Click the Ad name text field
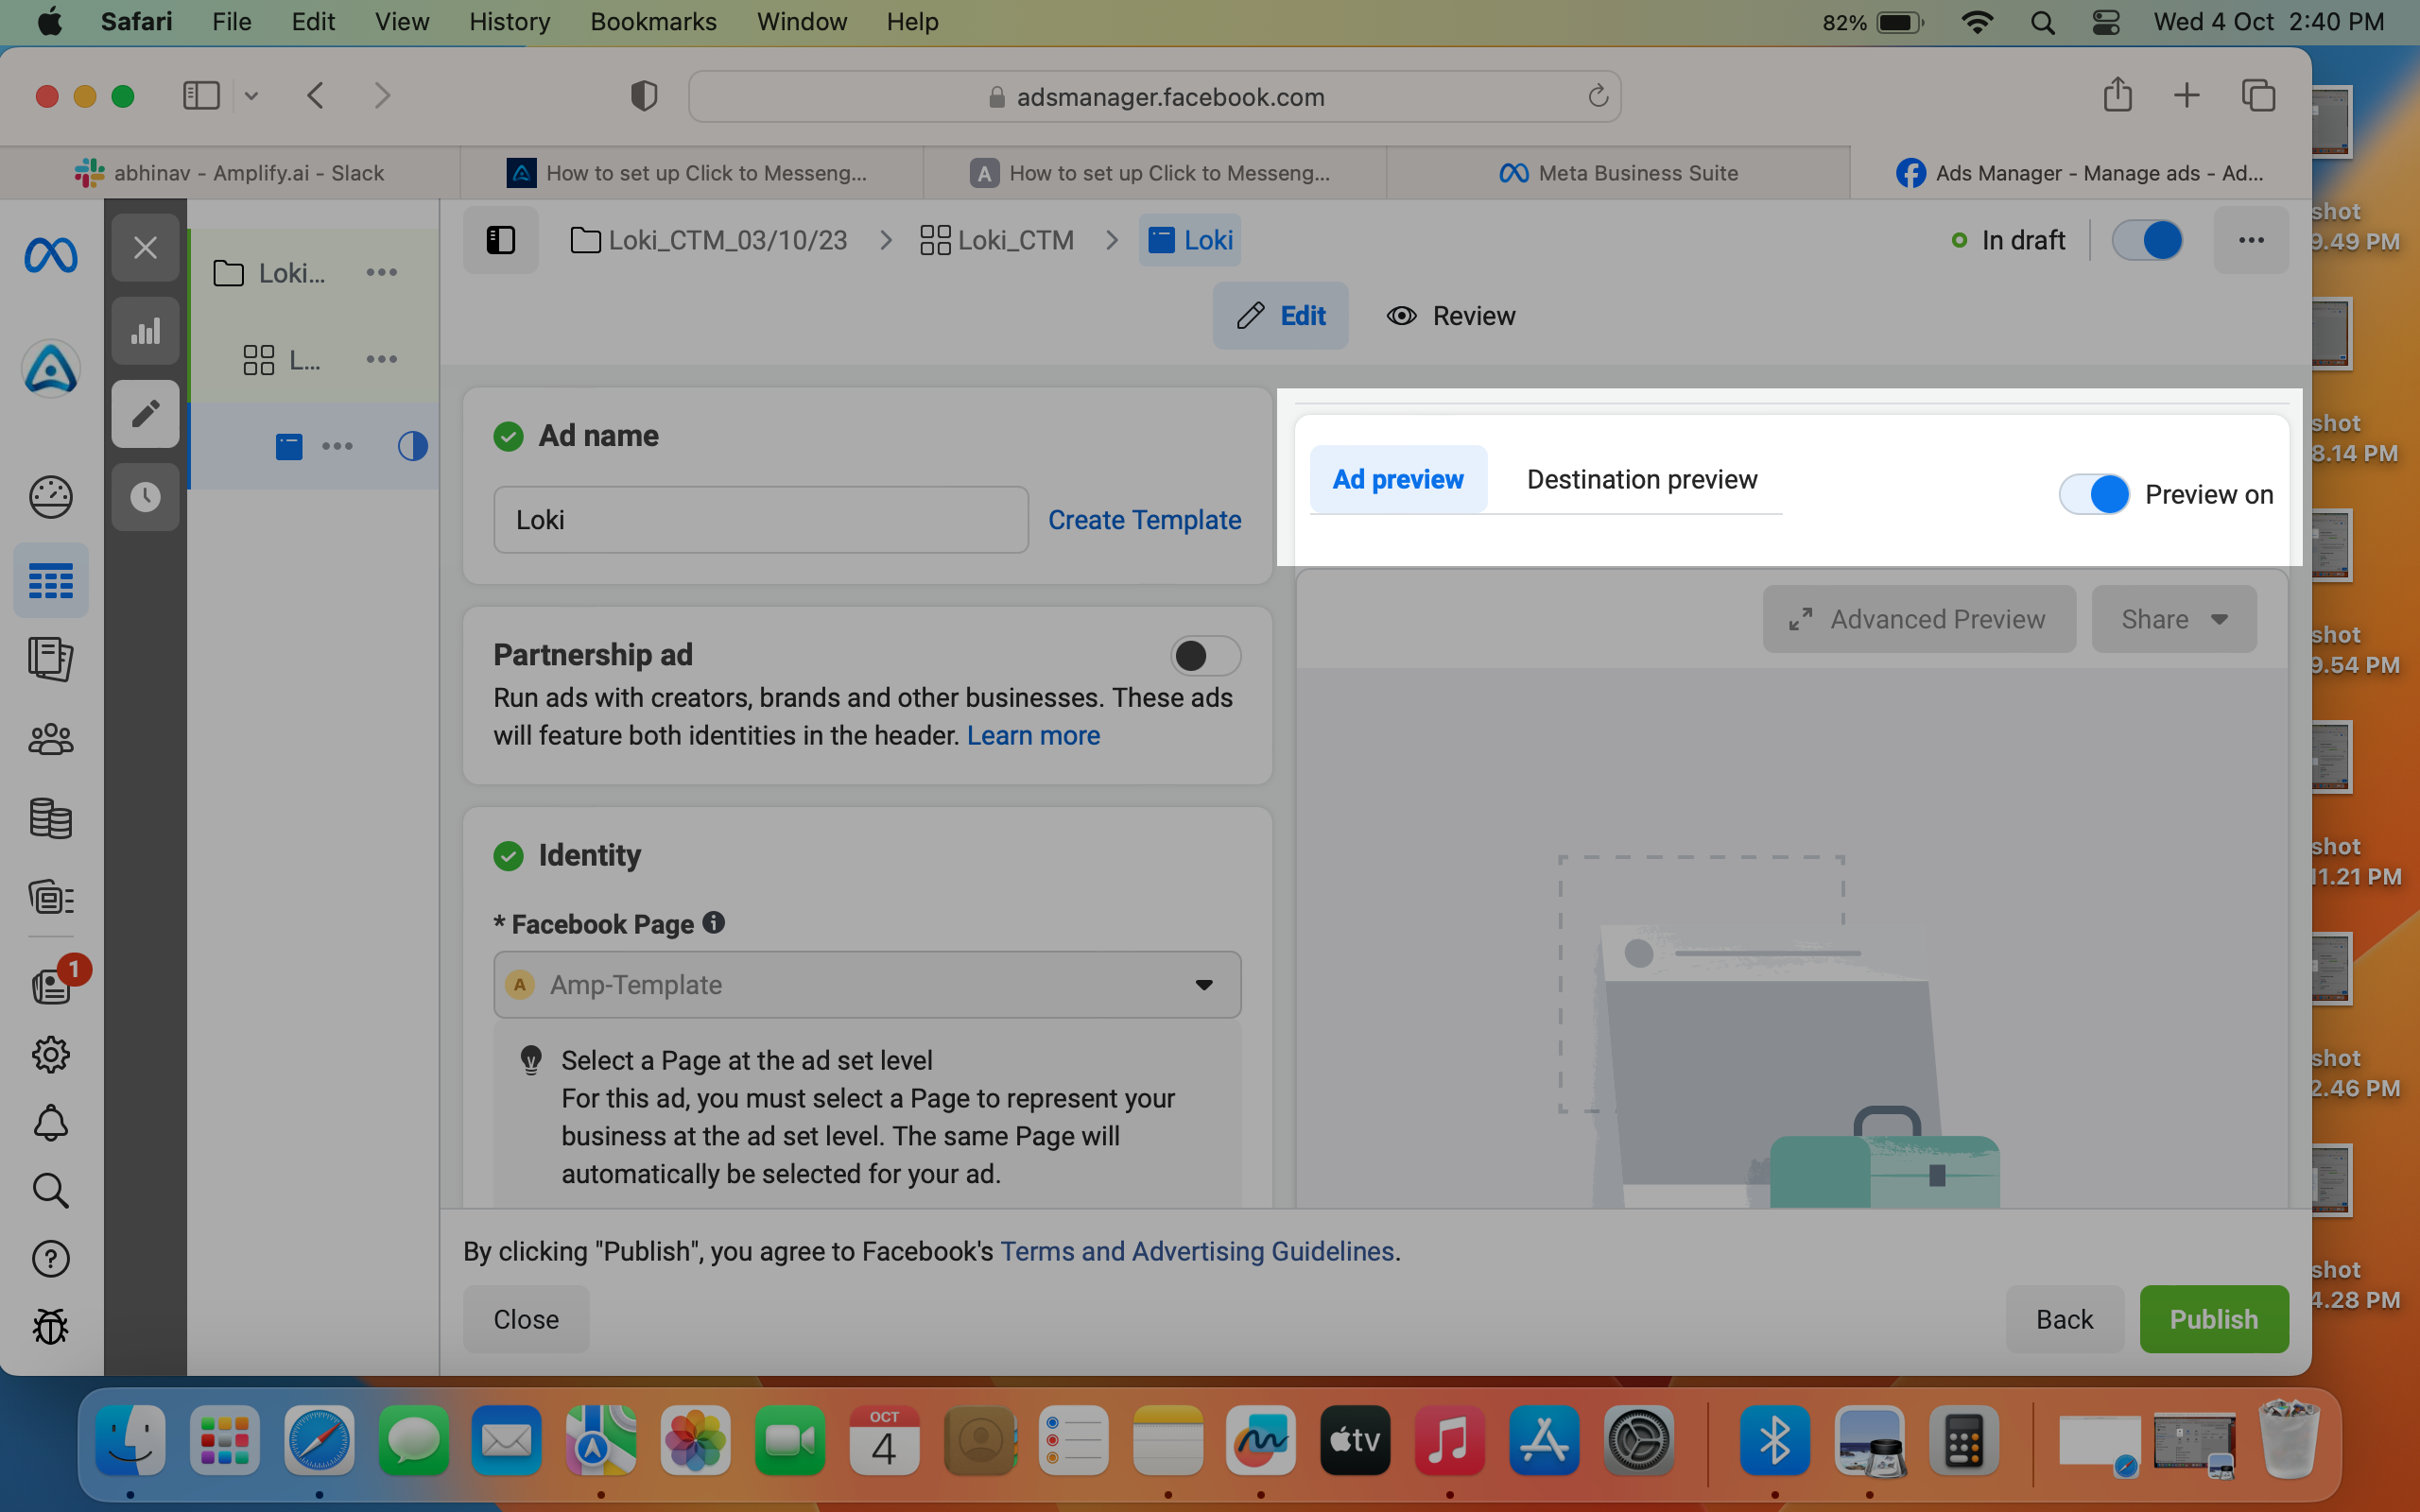The height and width of the screenshot is (1512, 2420). pyautogui.click(x=761, y=520)
